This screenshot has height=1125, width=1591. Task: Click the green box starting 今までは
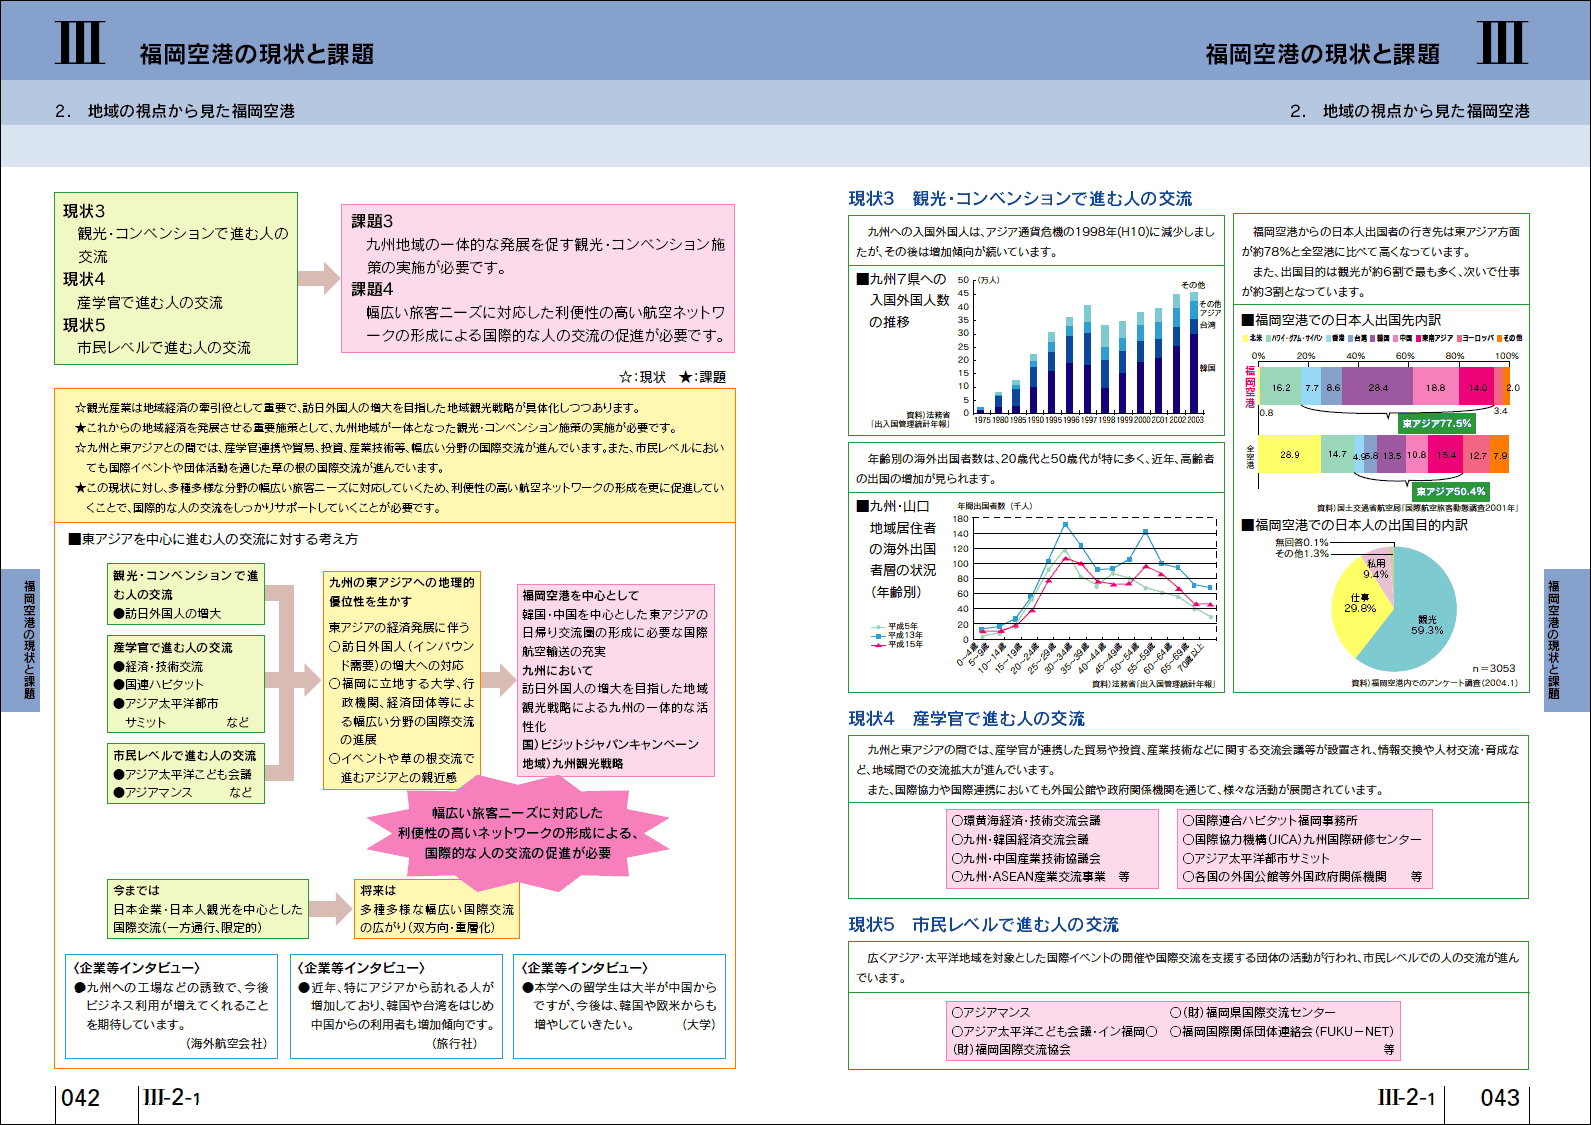point(208,909)
